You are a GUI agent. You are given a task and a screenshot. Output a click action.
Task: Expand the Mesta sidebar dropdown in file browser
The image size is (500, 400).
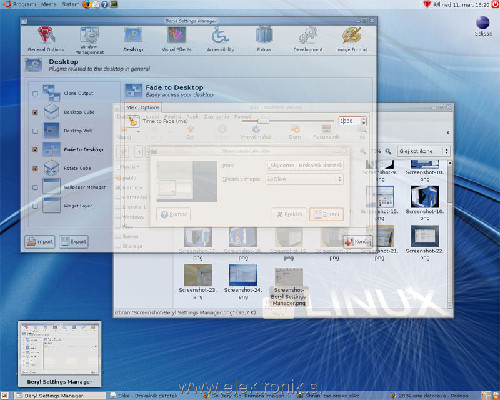coord(130,167)
